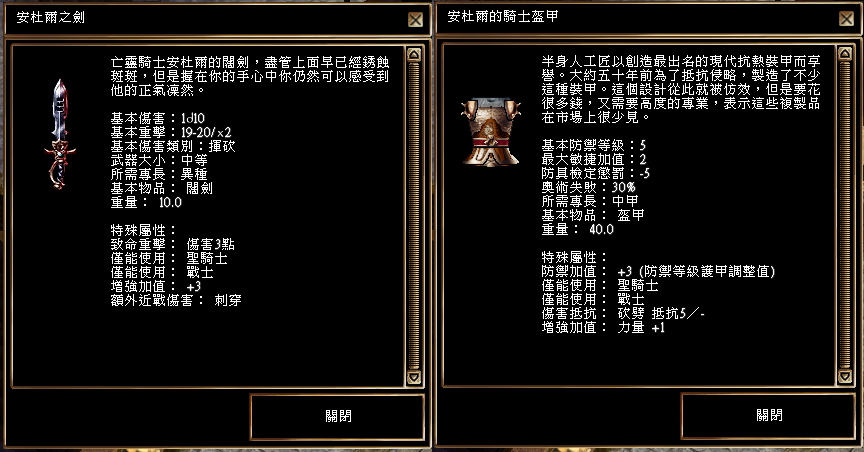Image resolution: width=864 pixels, height=452 pixels.
Task: Click the 額外近戰傷害: 刺穿 property line
Action: pos(176,300)
